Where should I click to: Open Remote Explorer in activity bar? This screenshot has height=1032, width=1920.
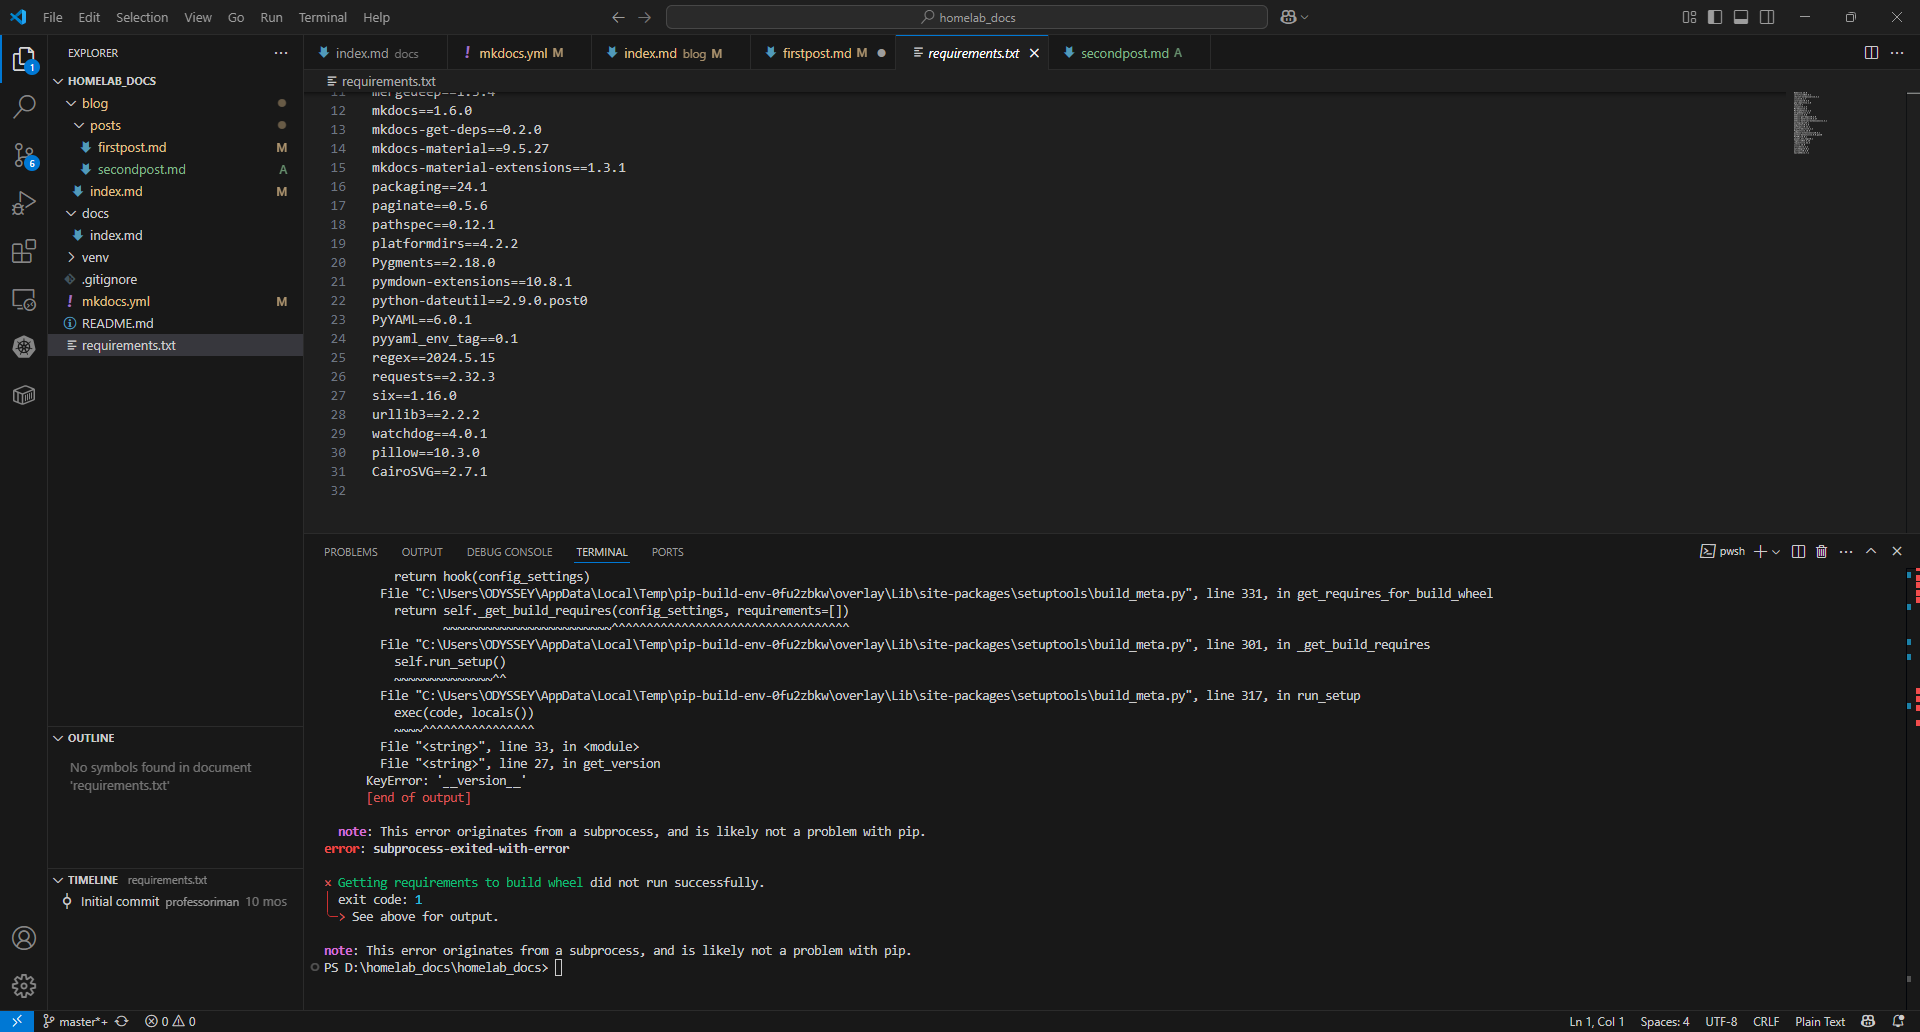(24, 299)
